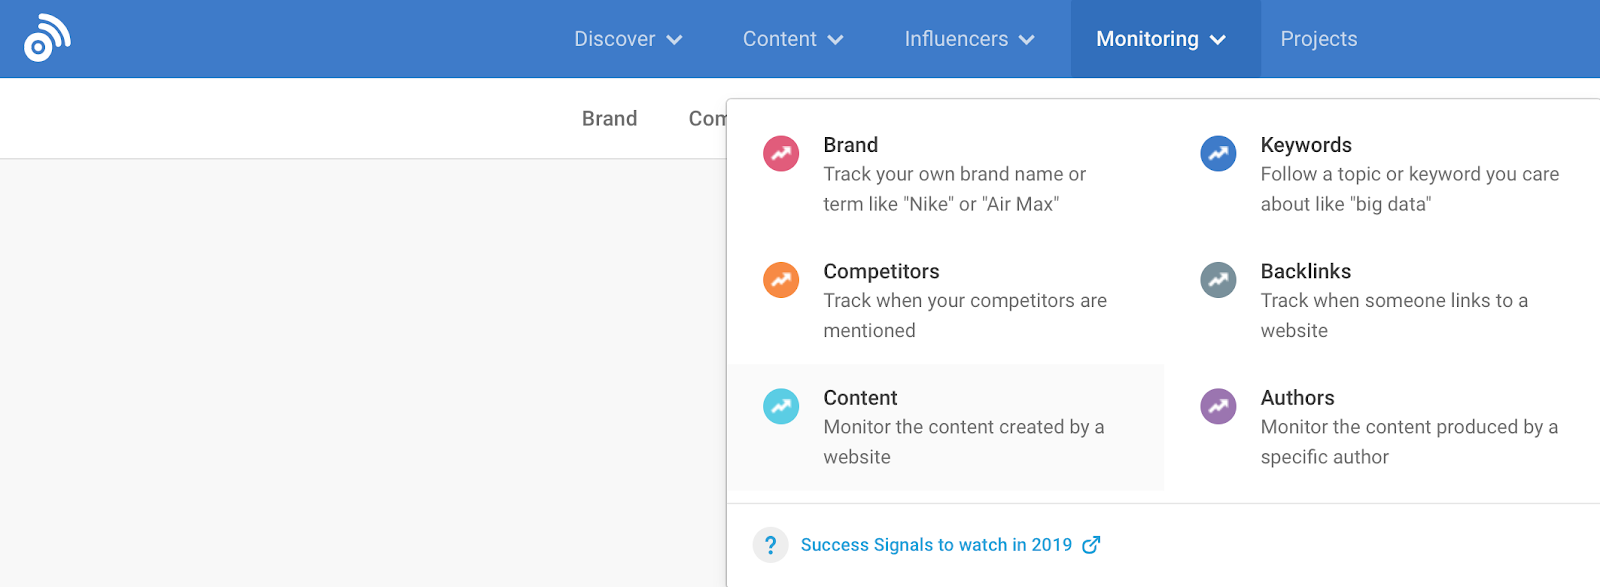1600x587 pixels.
Task: Expand the Discover dropdown menu
Action: tap(627, 39)
